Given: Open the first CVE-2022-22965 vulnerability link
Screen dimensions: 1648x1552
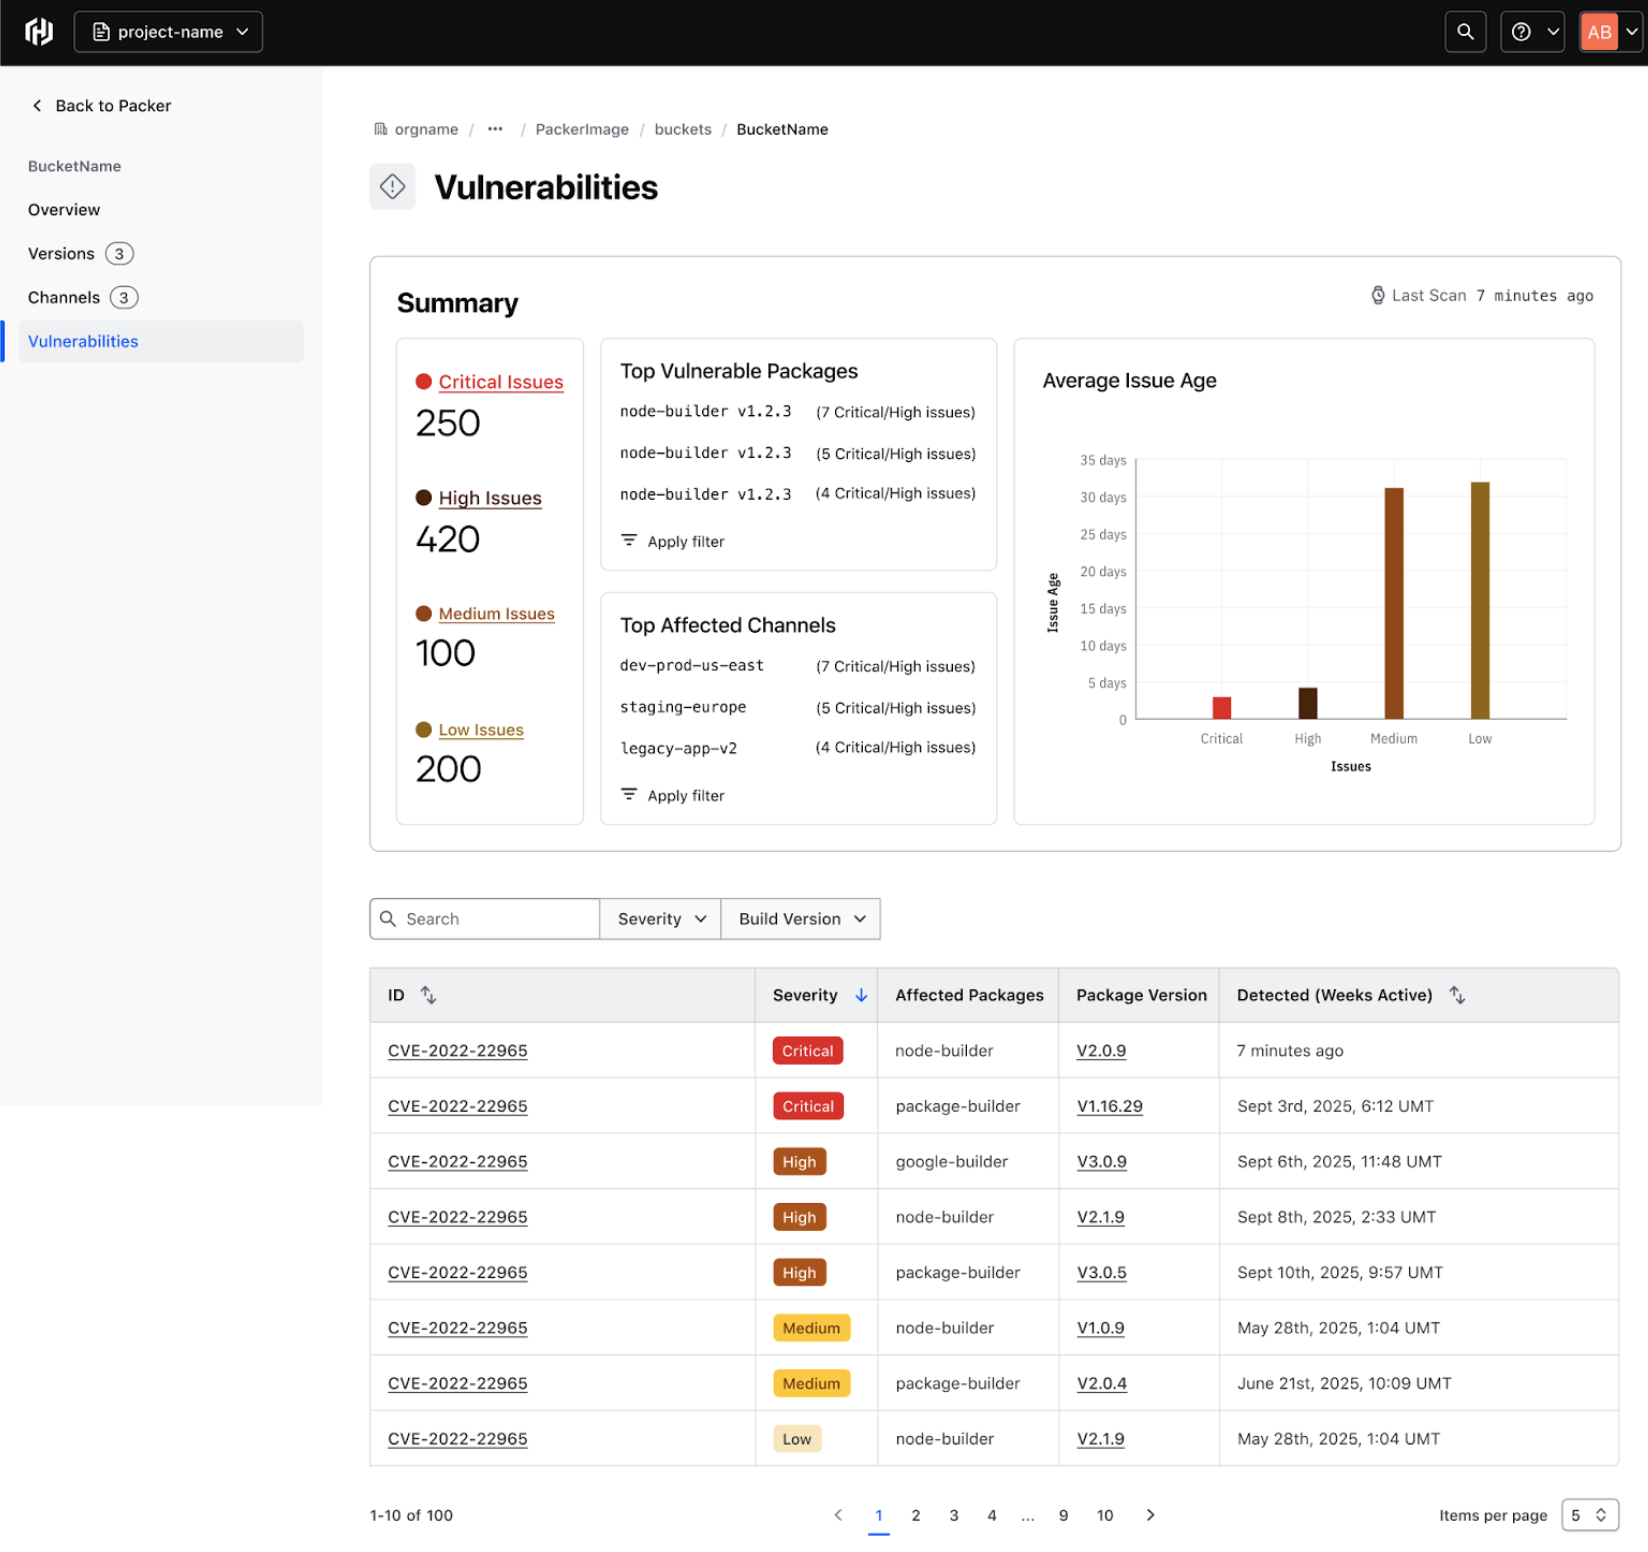Looking at the screenshot, I should point(457,1050).
